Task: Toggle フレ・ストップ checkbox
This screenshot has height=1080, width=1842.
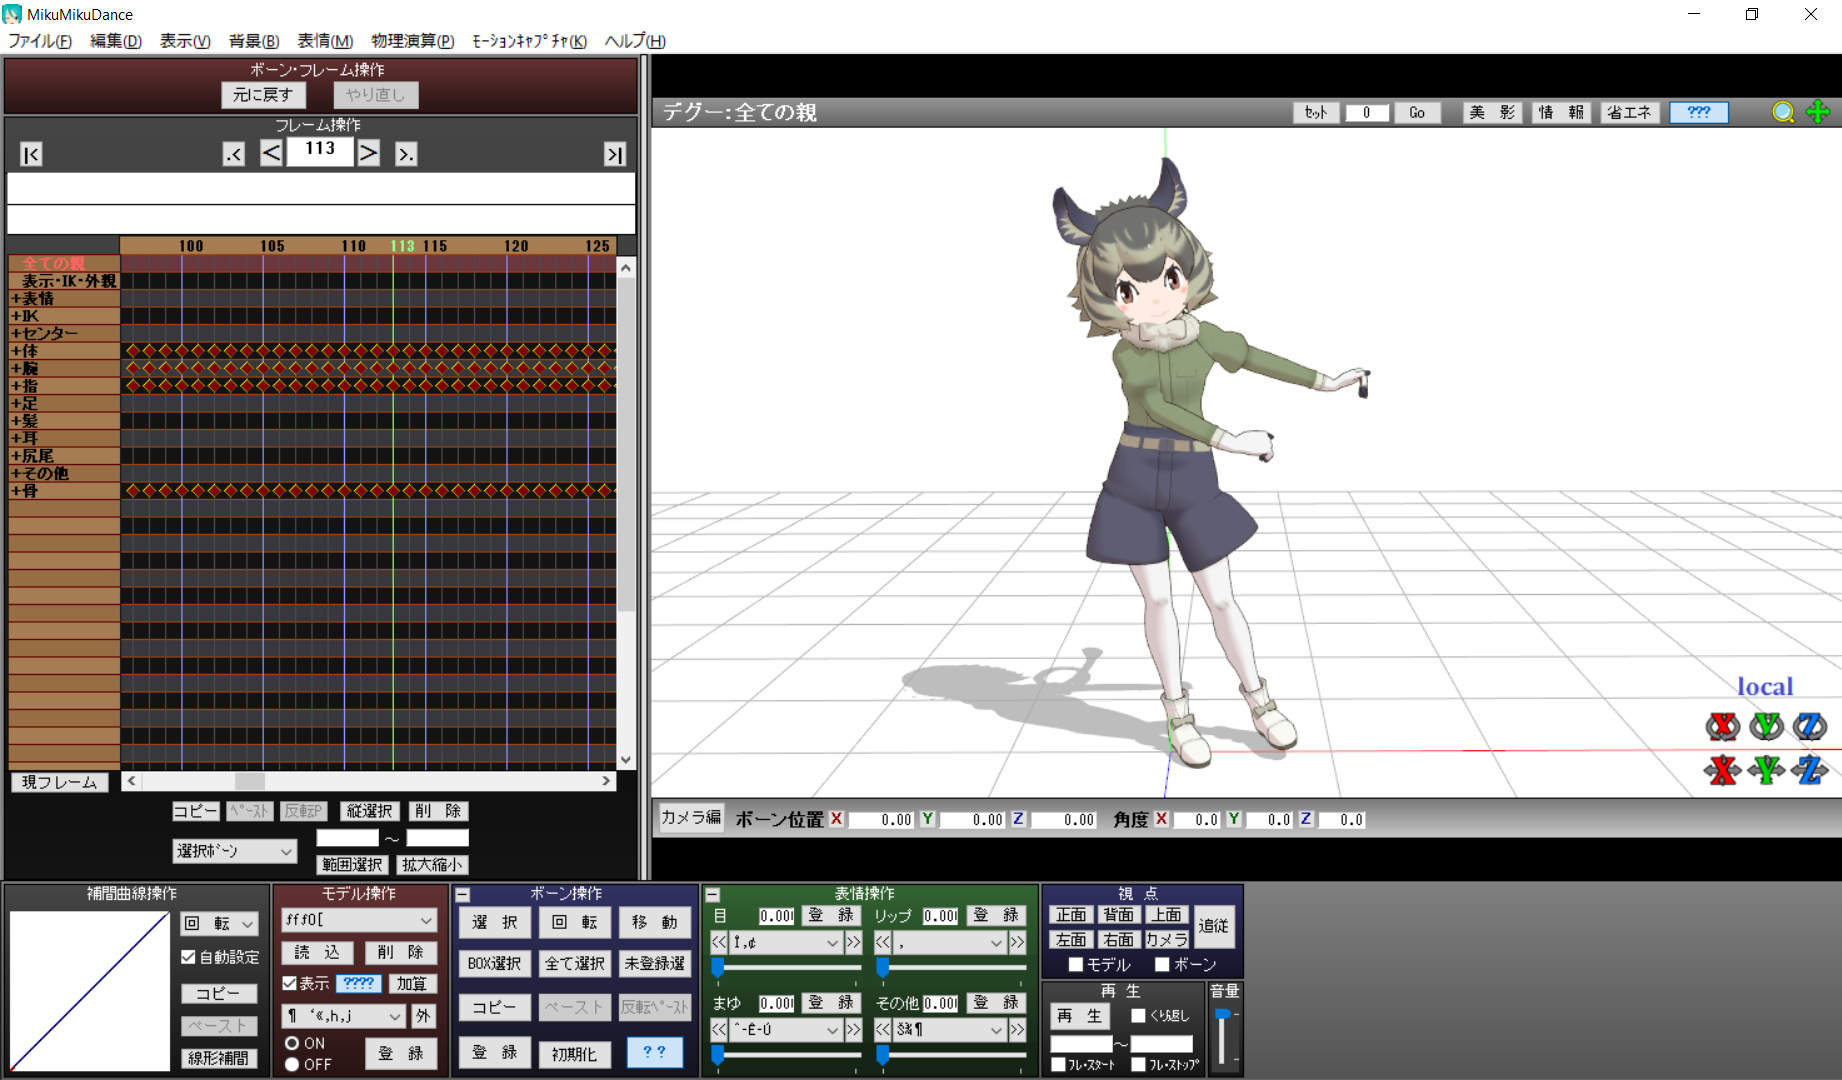Action: click(x=1138, y=1065)
